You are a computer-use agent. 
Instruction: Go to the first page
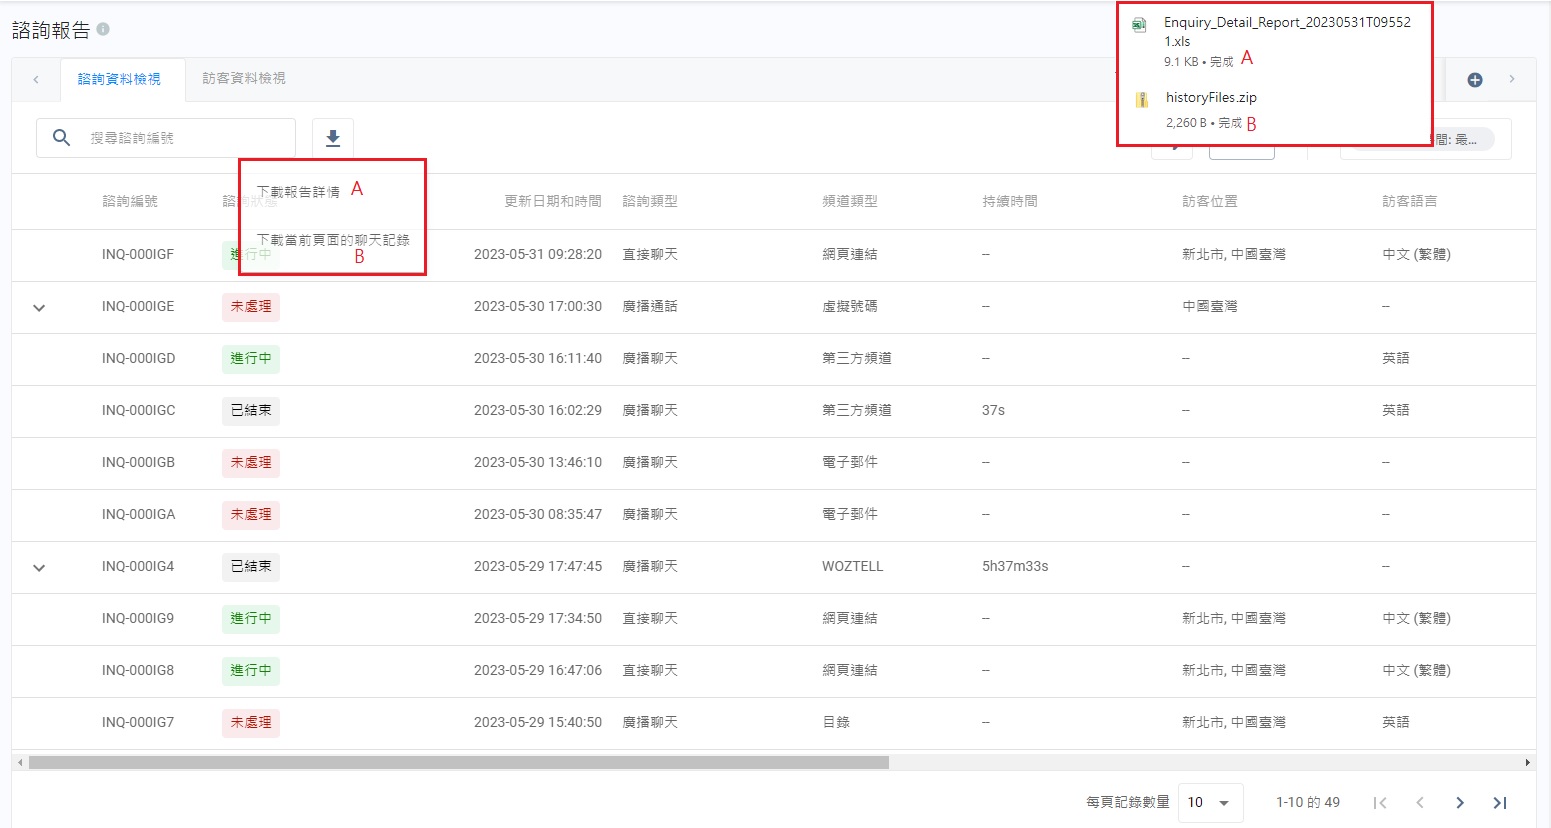(1380, 802)
